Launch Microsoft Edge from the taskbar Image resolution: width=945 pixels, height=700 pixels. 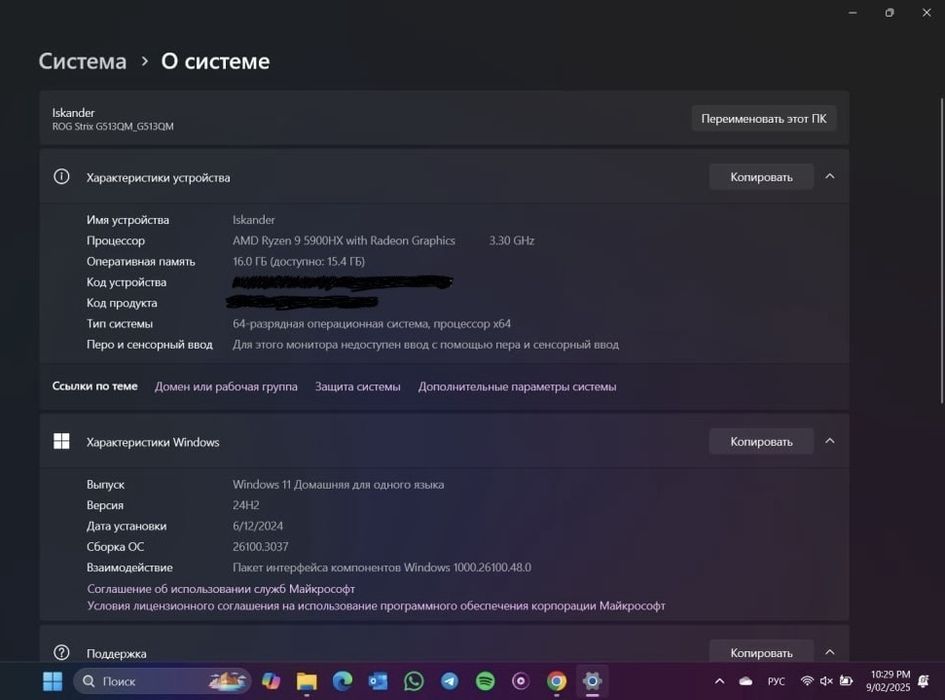tap(342, 681)
